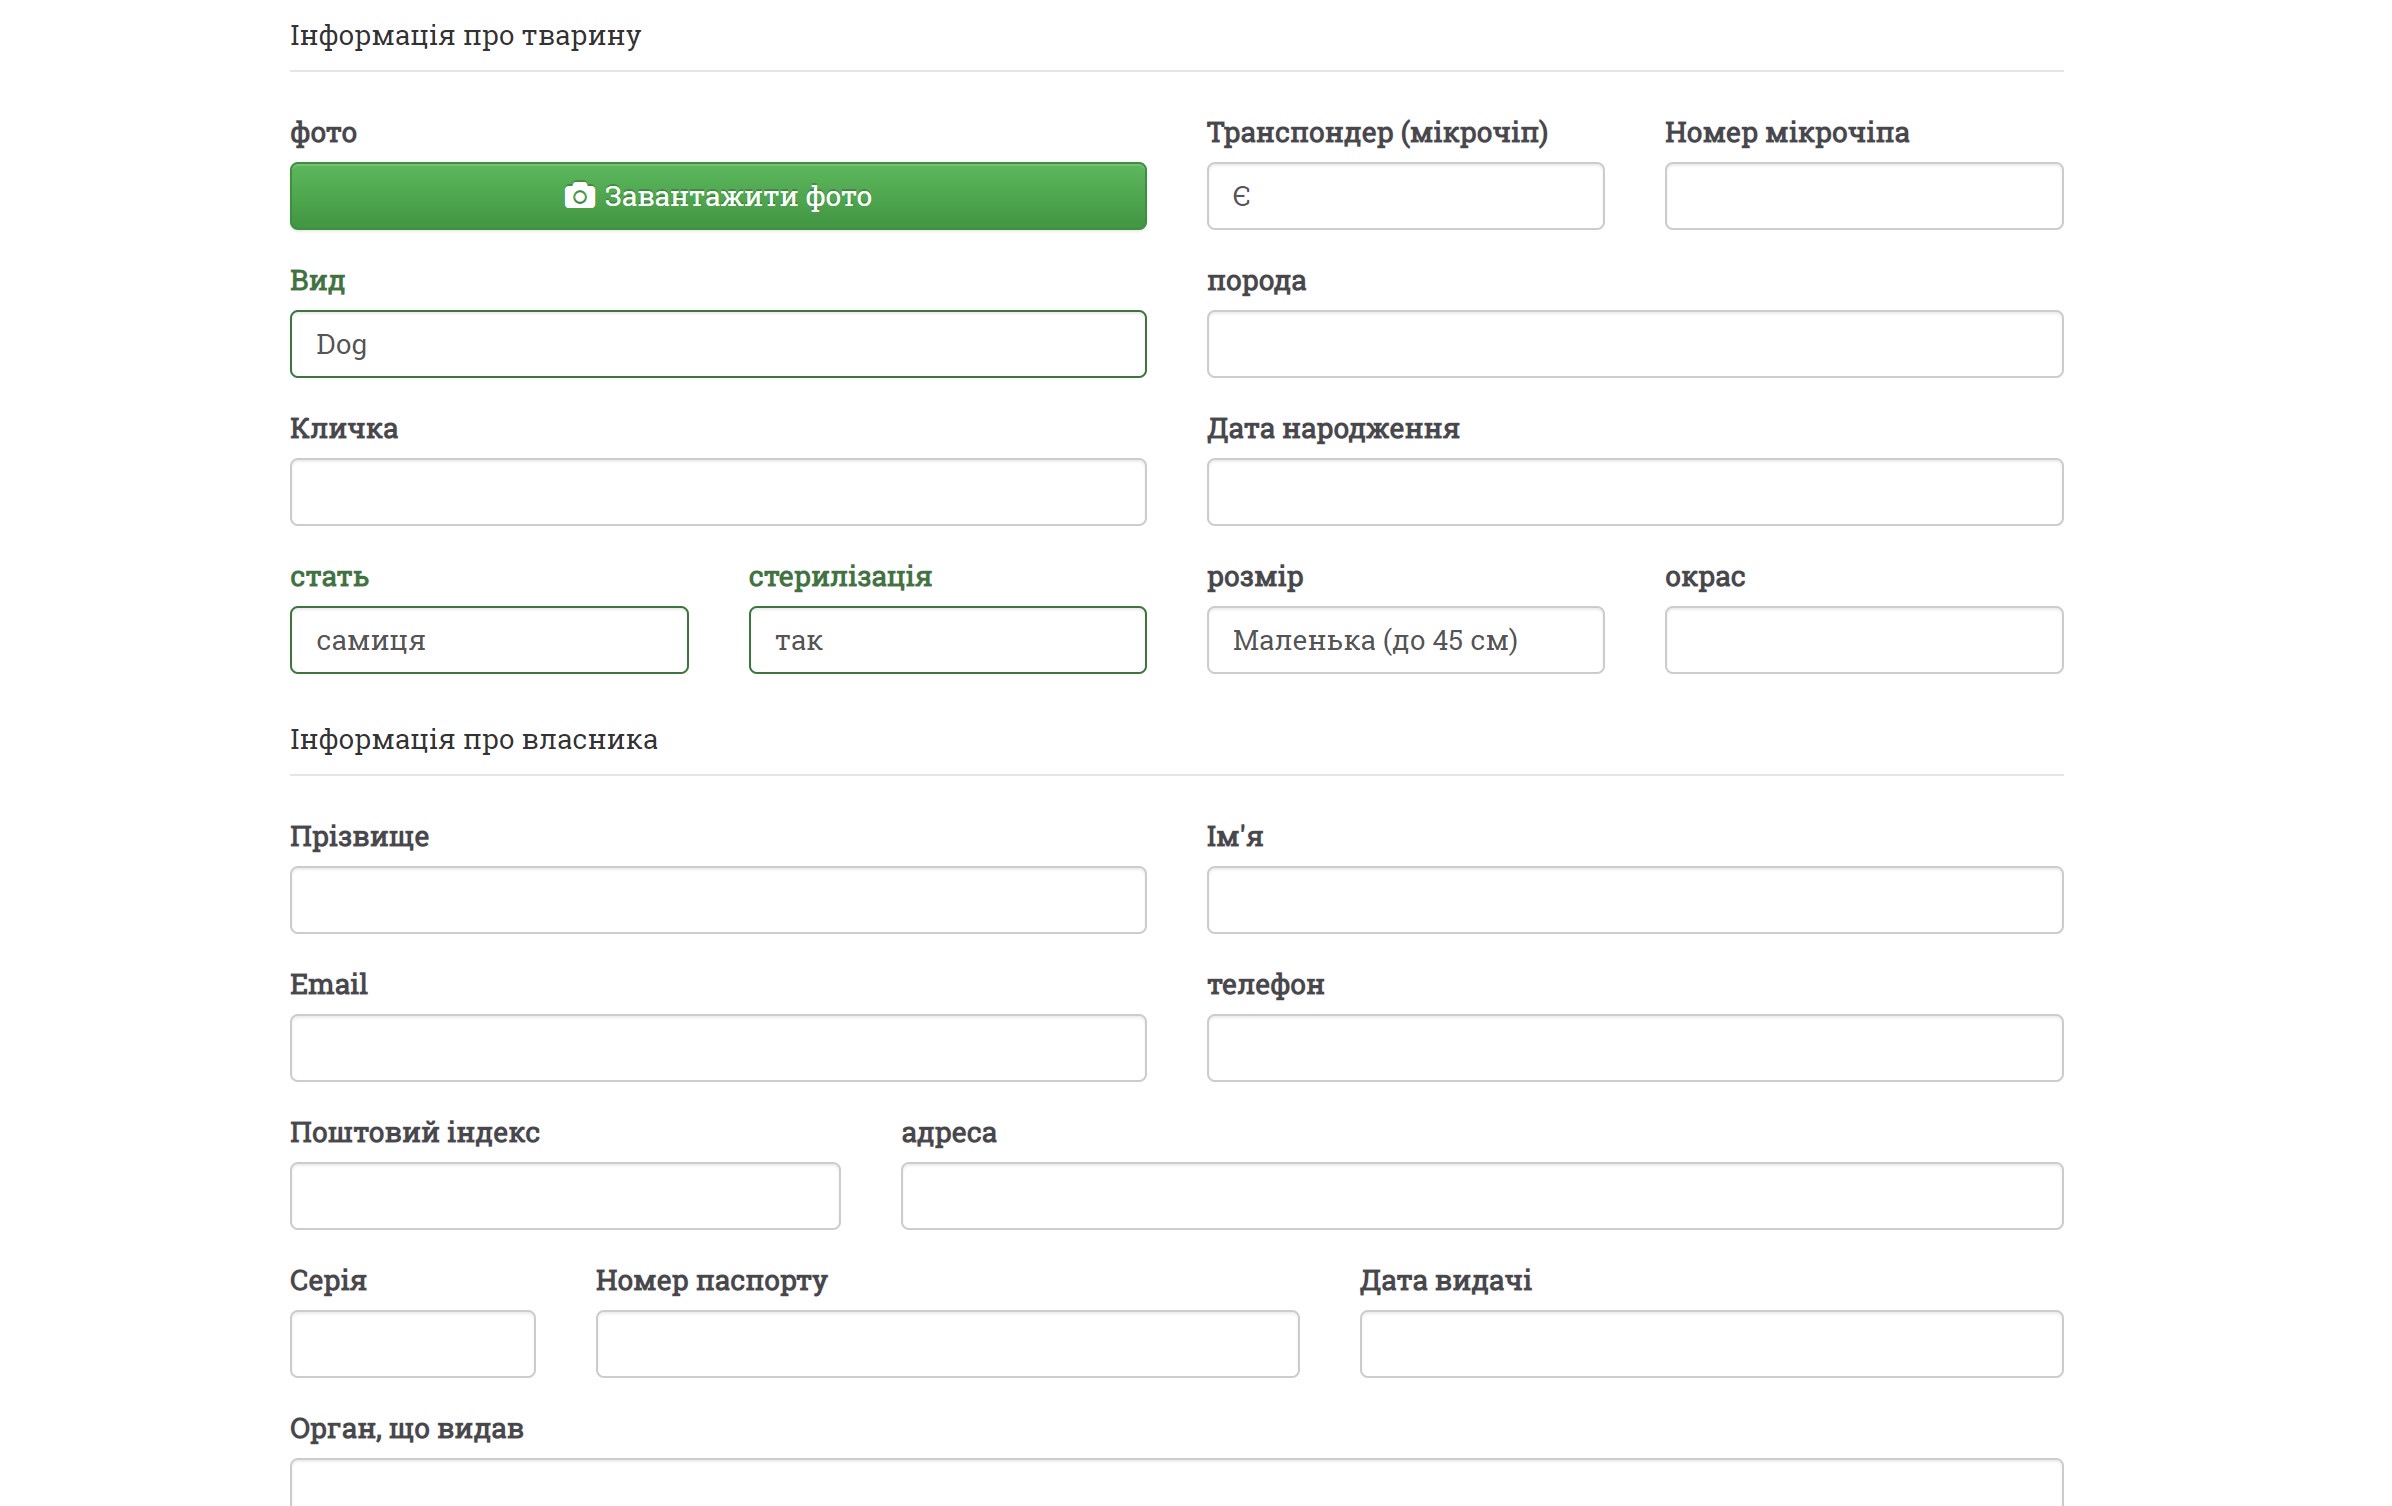Open the Транспондер (мікрочіп) dropdown
This screenshot has width=2392, height=1506.
[x=1404, y=196]
